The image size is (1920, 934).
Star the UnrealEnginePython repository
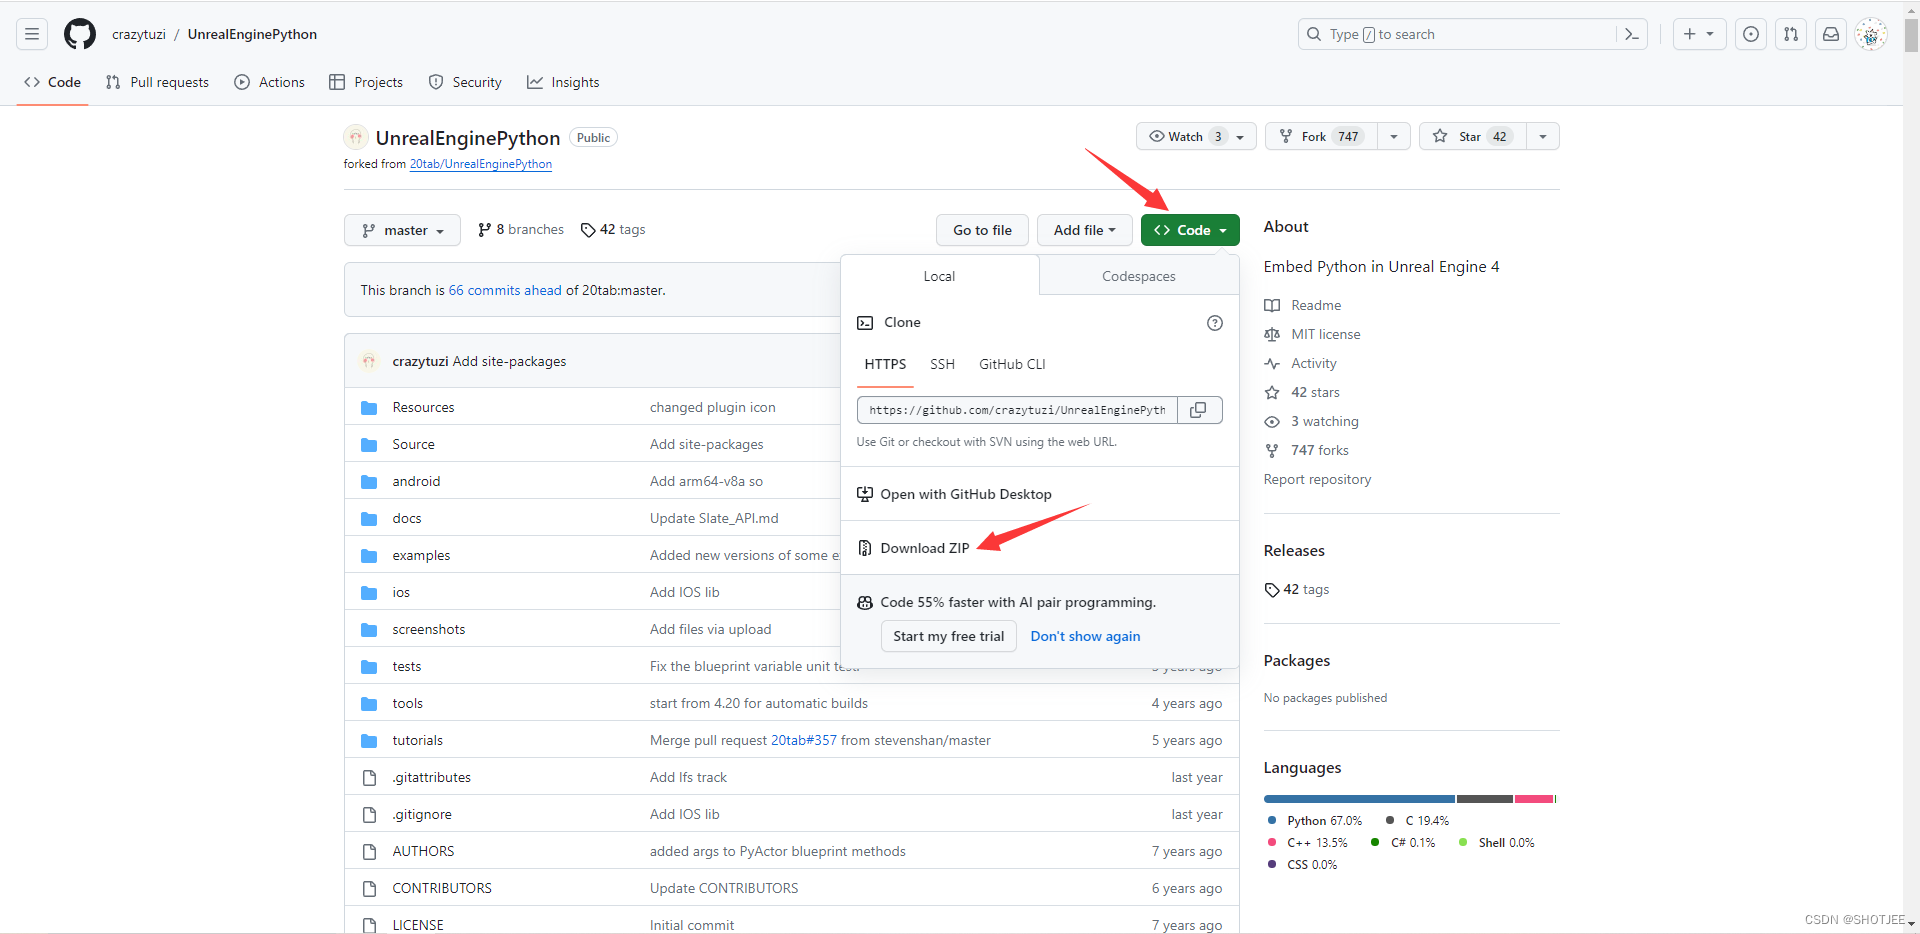coord(1472,136)
